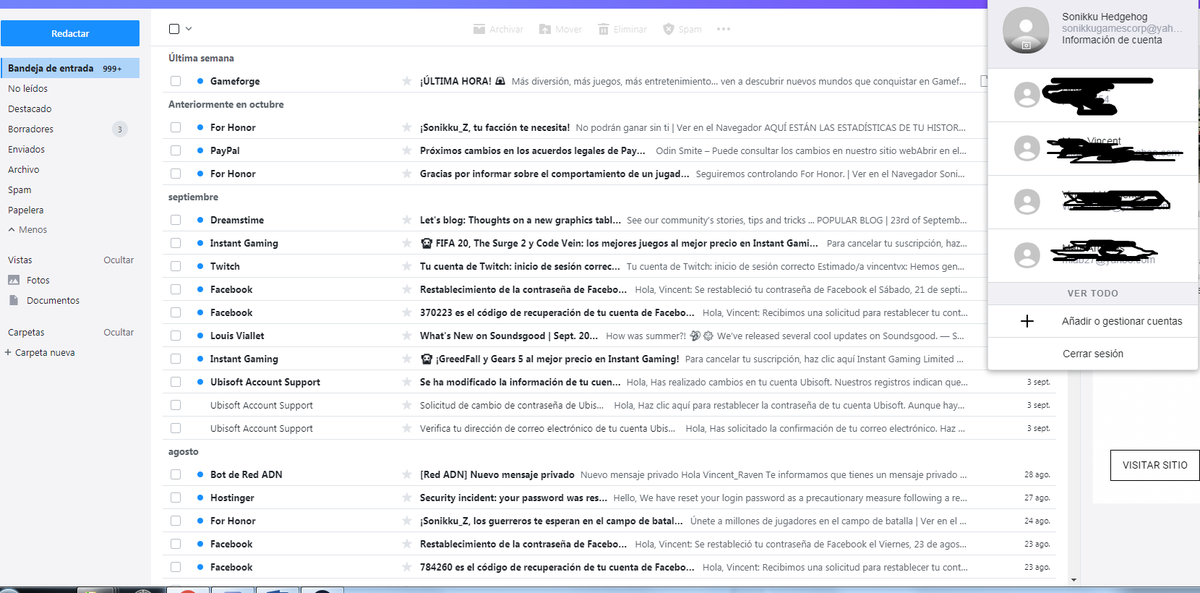Viewport: 1200px width, 593px height.
Task: Open the Papelera folder
Action: click(26, 210)
